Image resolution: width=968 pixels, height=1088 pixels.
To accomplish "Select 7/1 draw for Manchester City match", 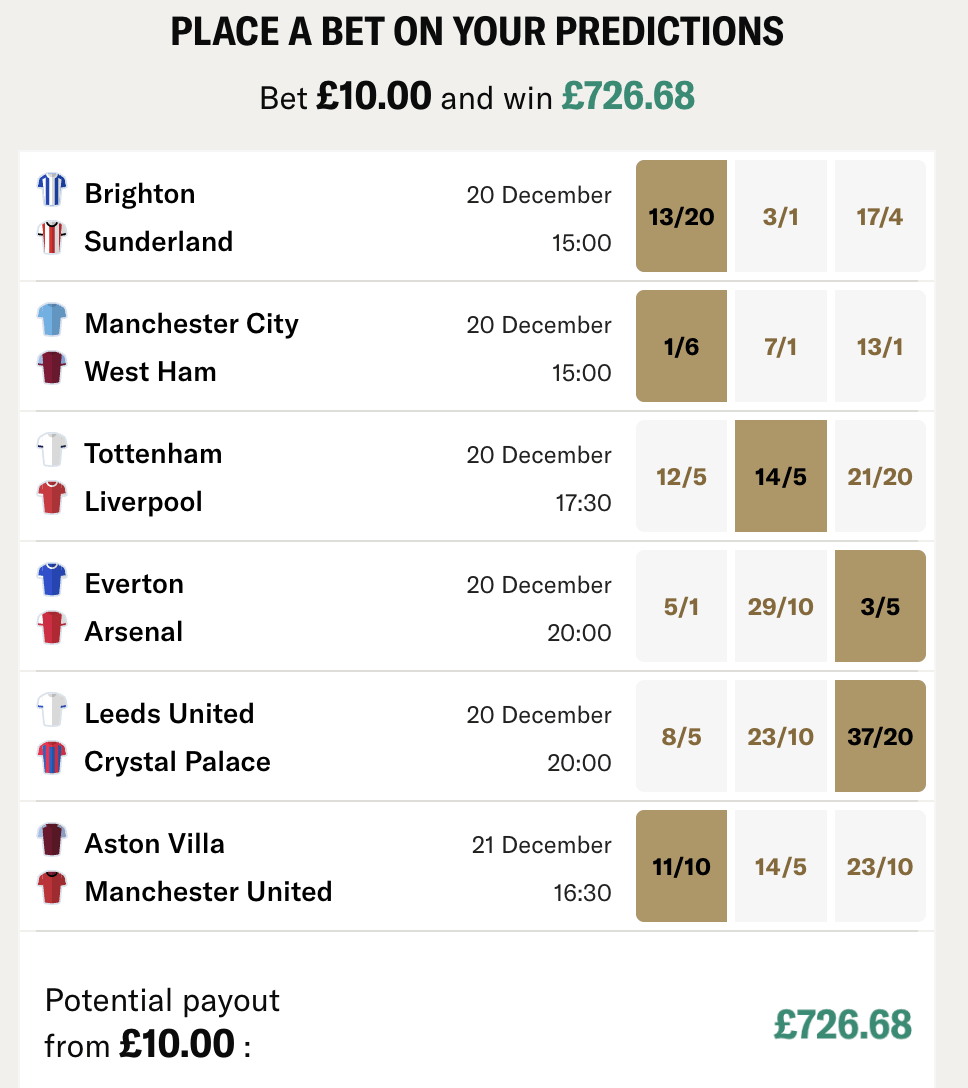I will coord(780,346).
